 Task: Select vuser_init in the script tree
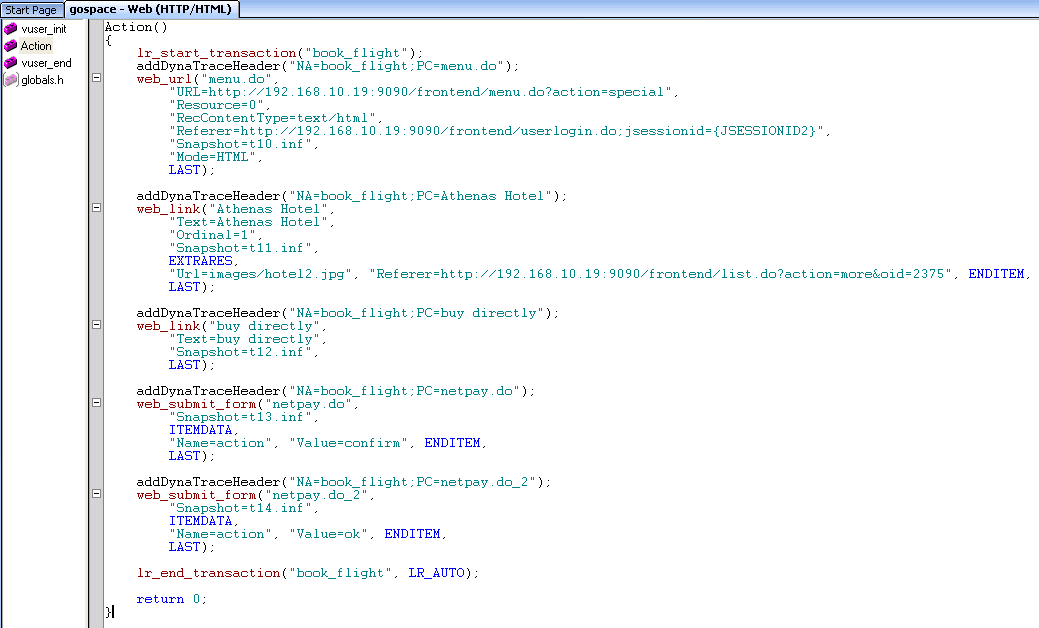point(44,28)
